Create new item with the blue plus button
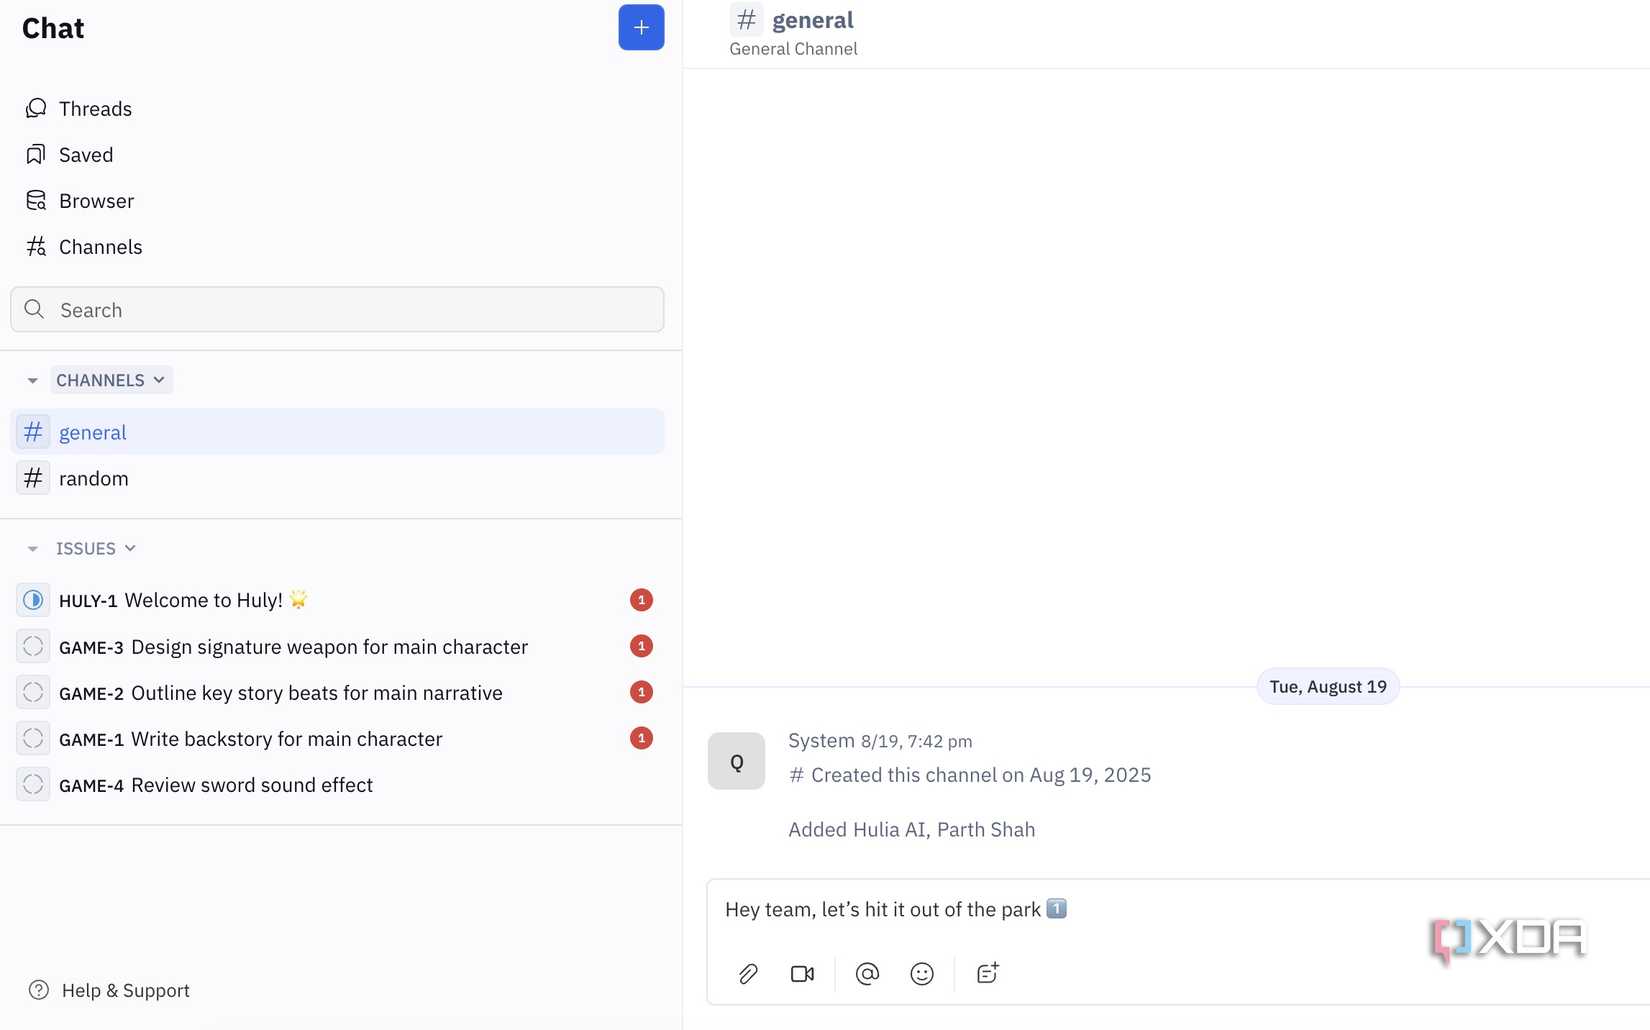 point(641,27)
